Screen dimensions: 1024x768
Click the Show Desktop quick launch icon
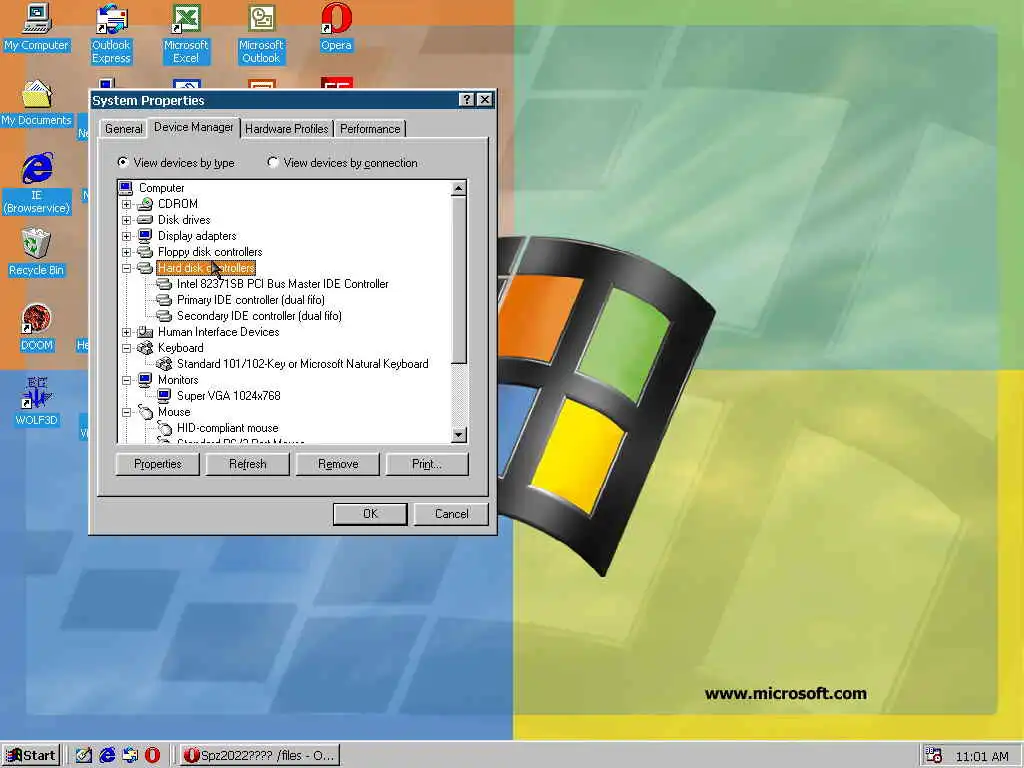(x=84, y=755)
